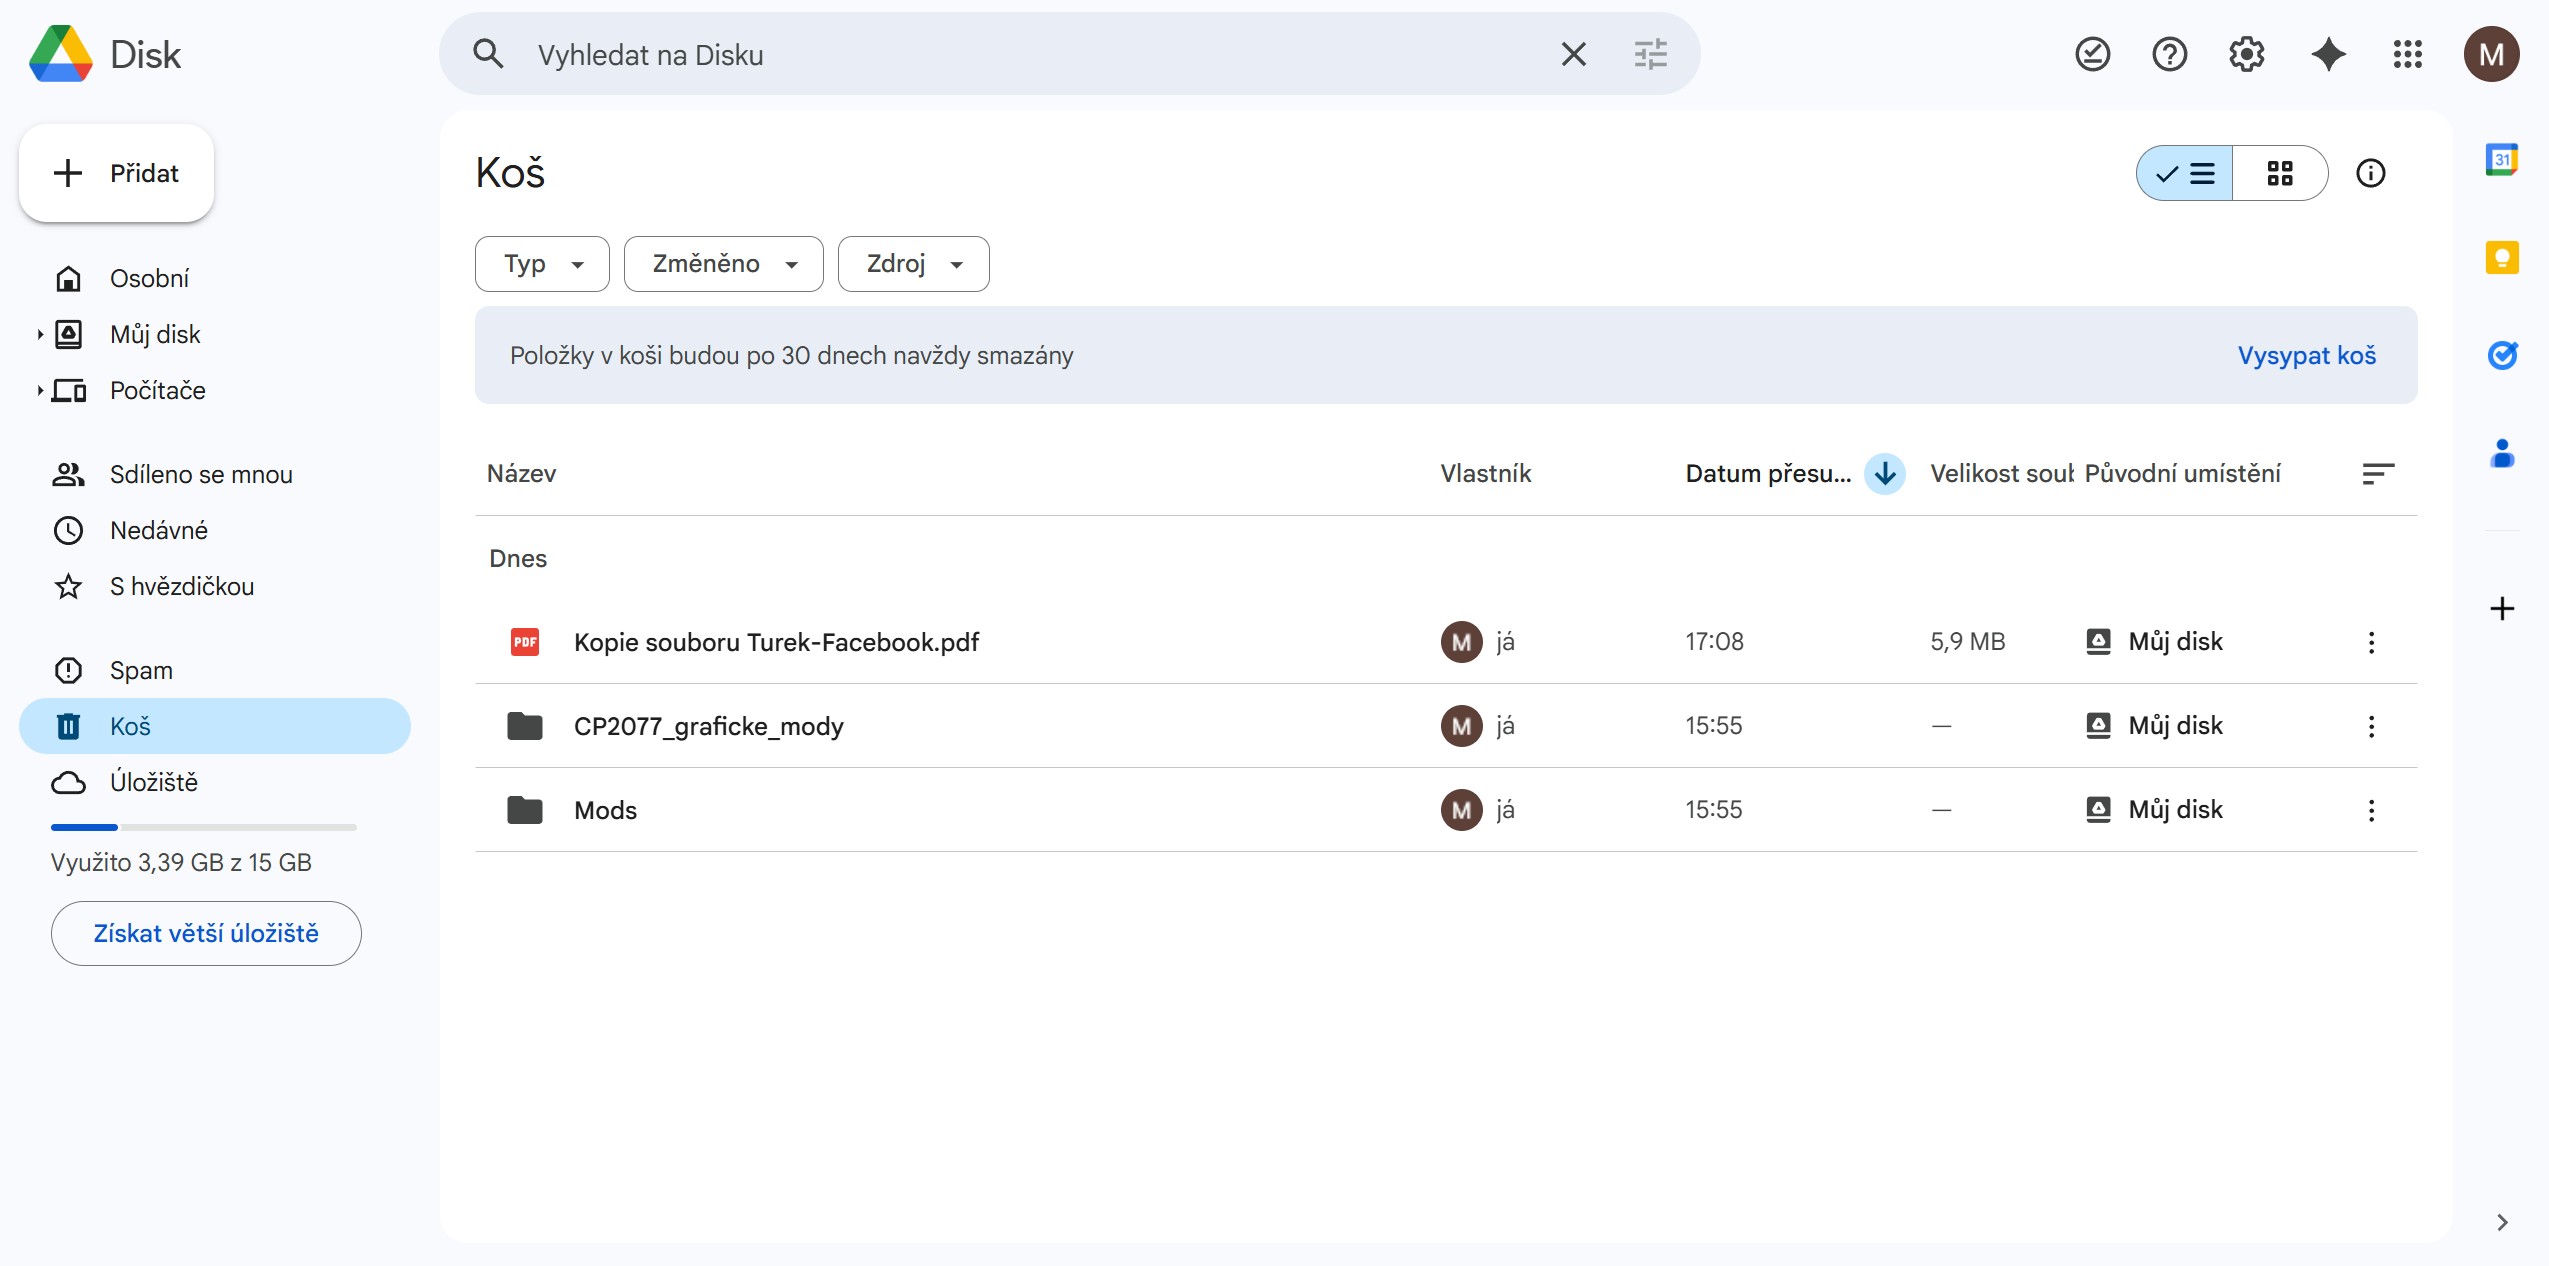This screenshot has height=1266, width=2549.
Task: Expand Můj disk tree arrow
Action: (x=40, y=334)
